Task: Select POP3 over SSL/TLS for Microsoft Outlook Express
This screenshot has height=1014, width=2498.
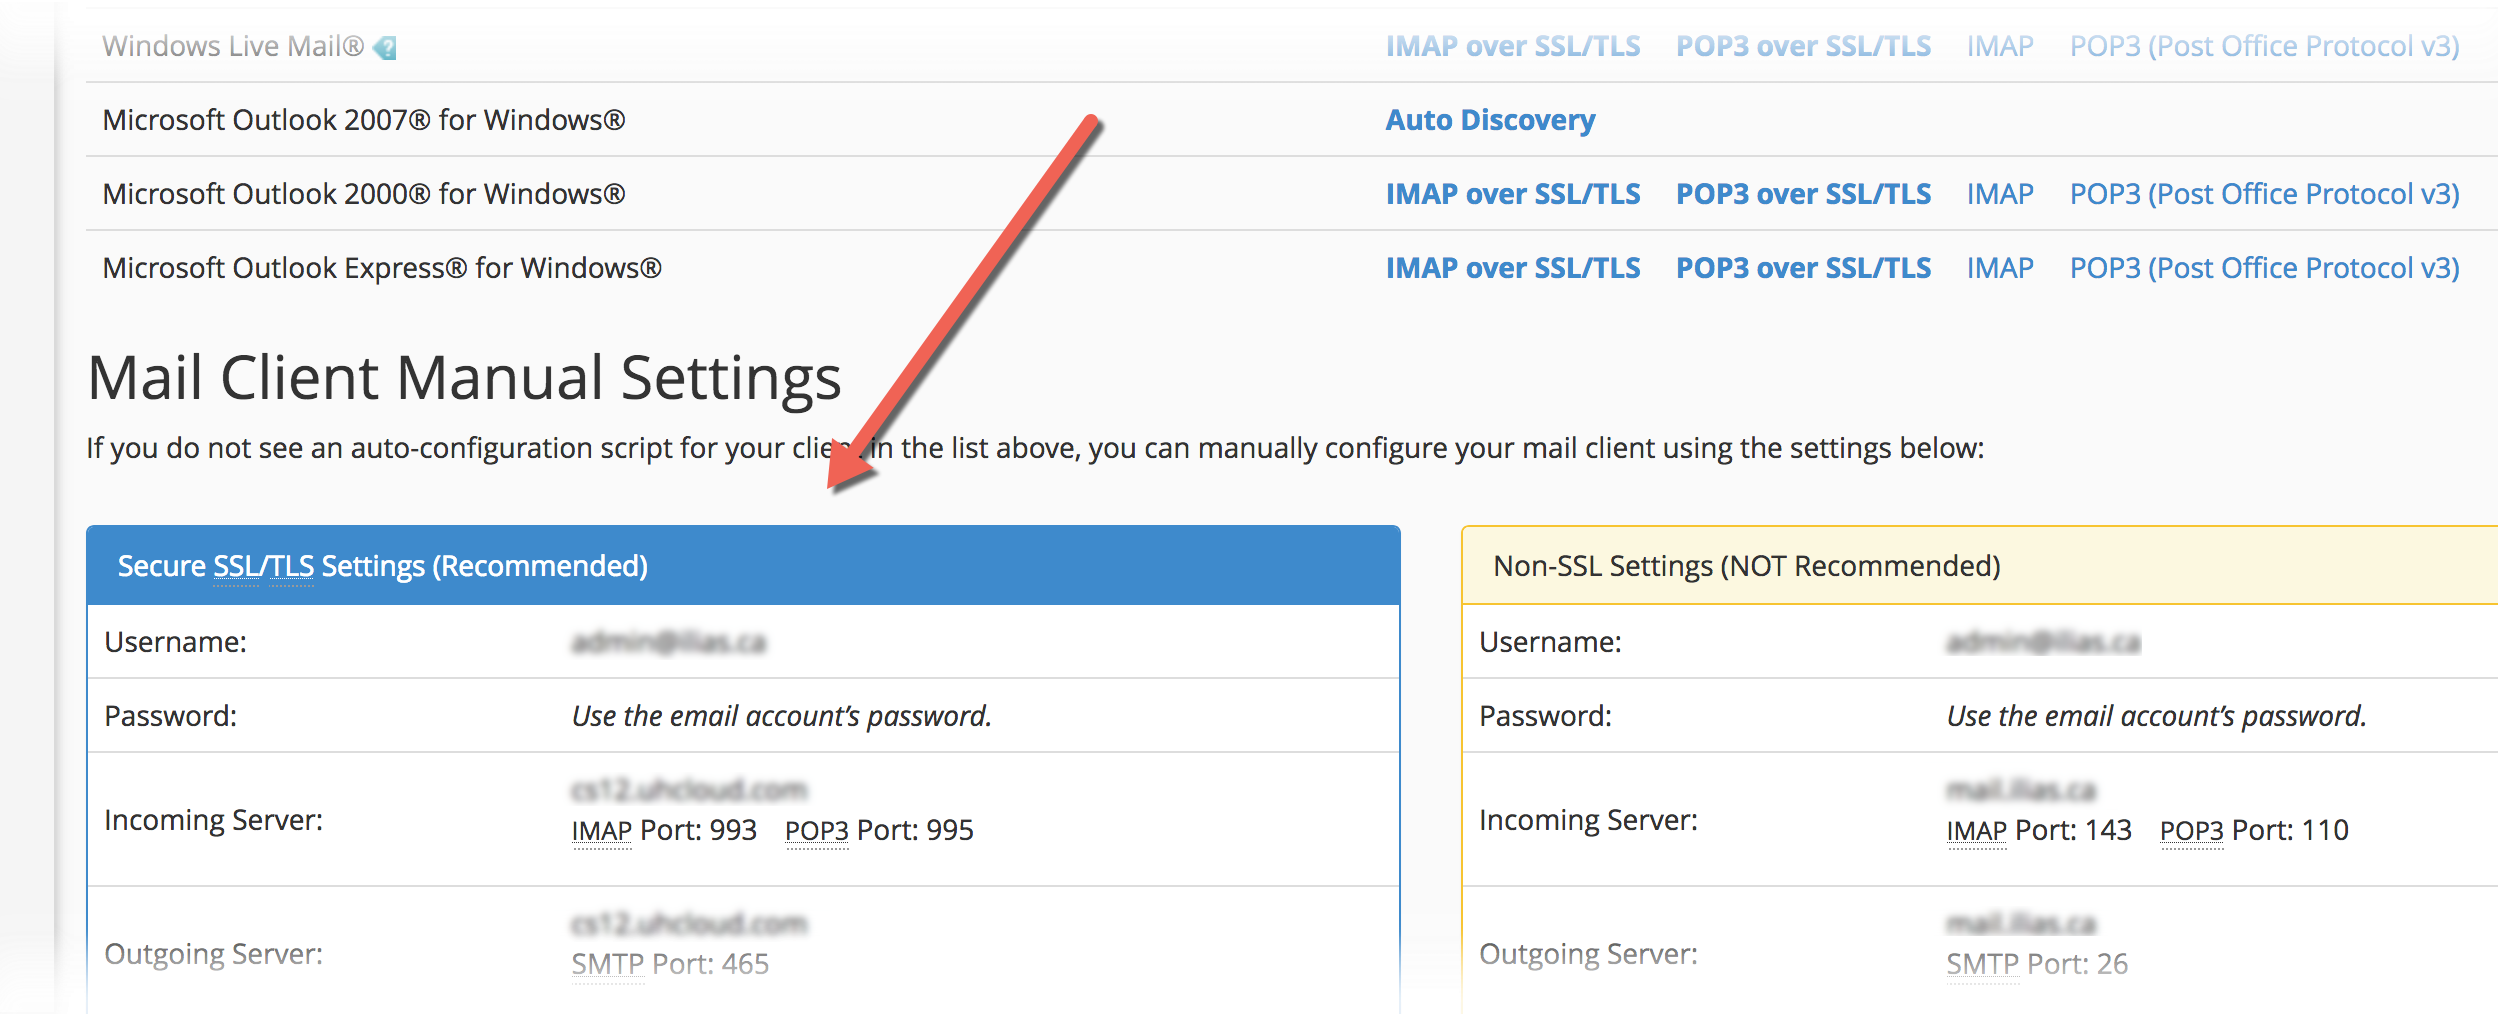Action: 1803,268
